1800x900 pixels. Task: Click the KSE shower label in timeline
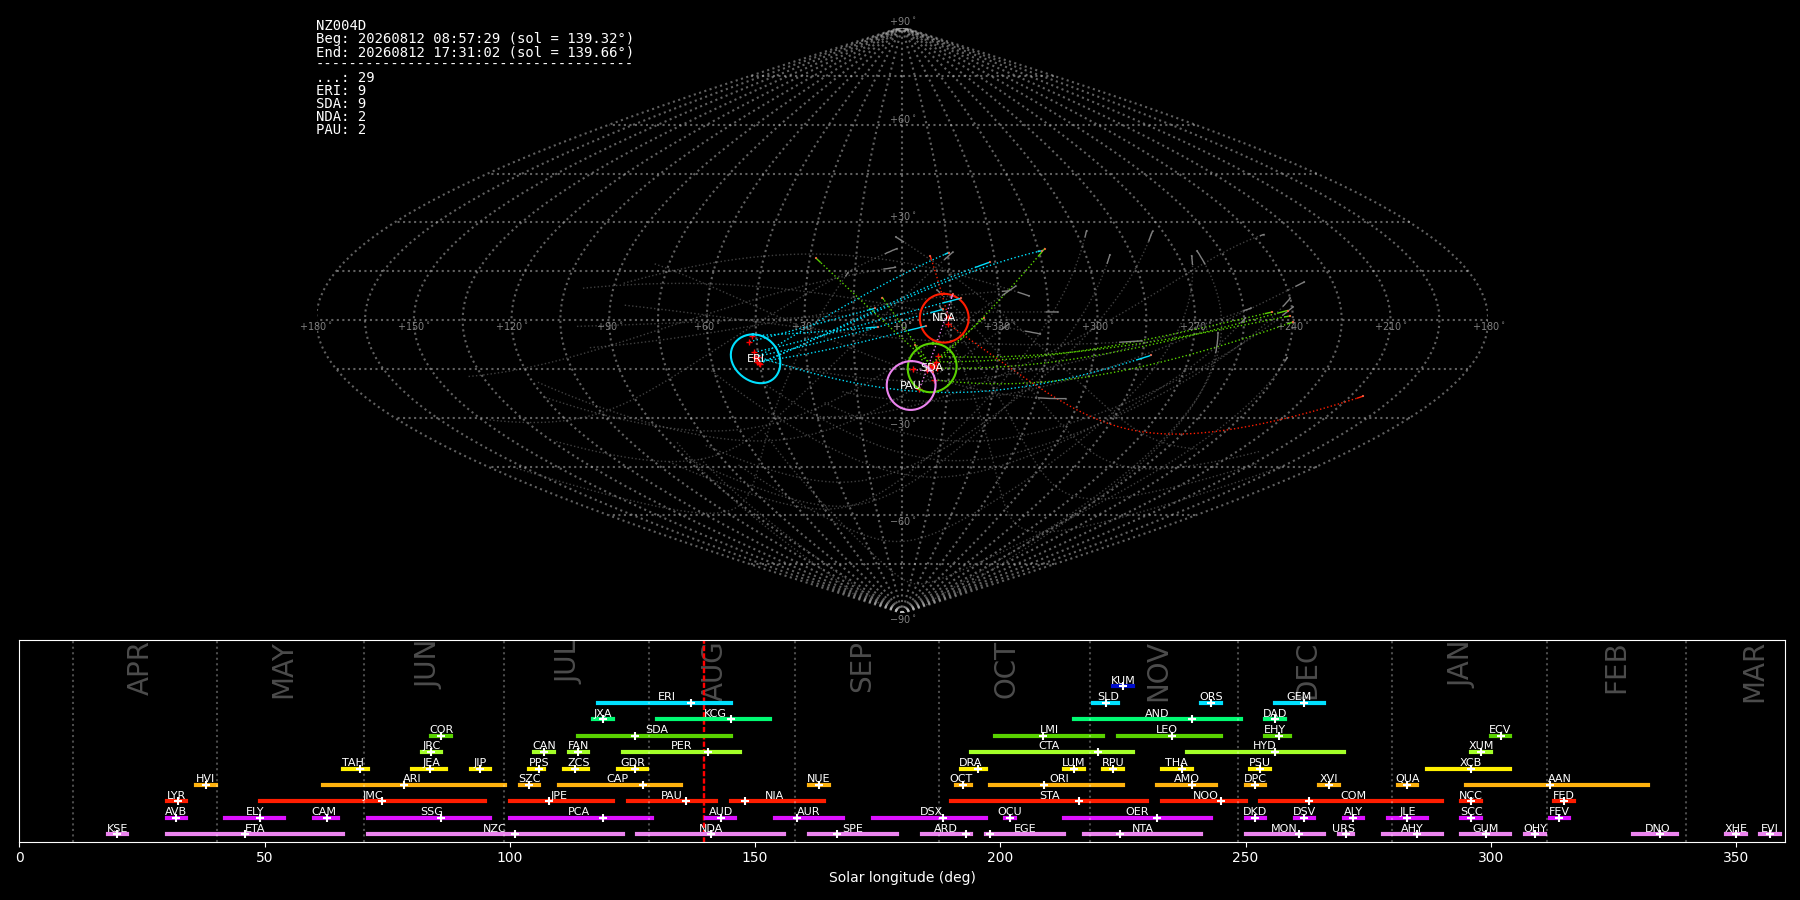[117, 829]
